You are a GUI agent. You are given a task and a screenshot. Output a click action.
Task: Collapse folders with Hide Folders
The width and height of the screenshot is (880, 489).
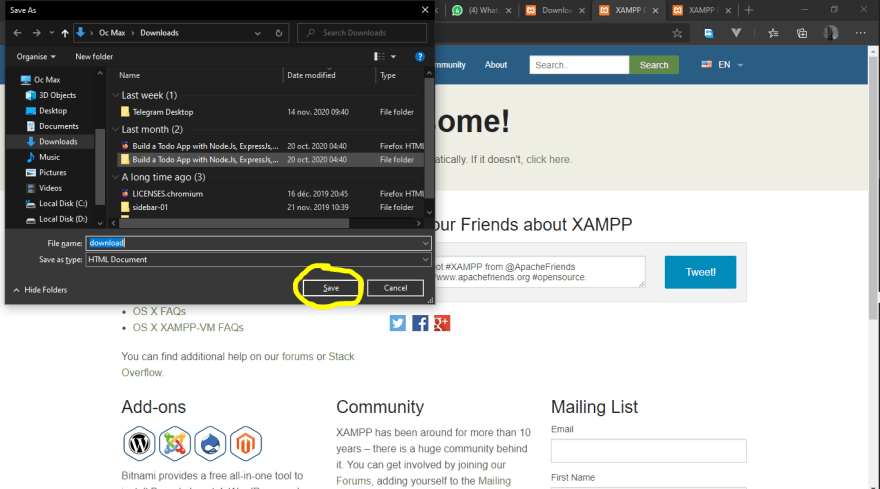point(40,290)
